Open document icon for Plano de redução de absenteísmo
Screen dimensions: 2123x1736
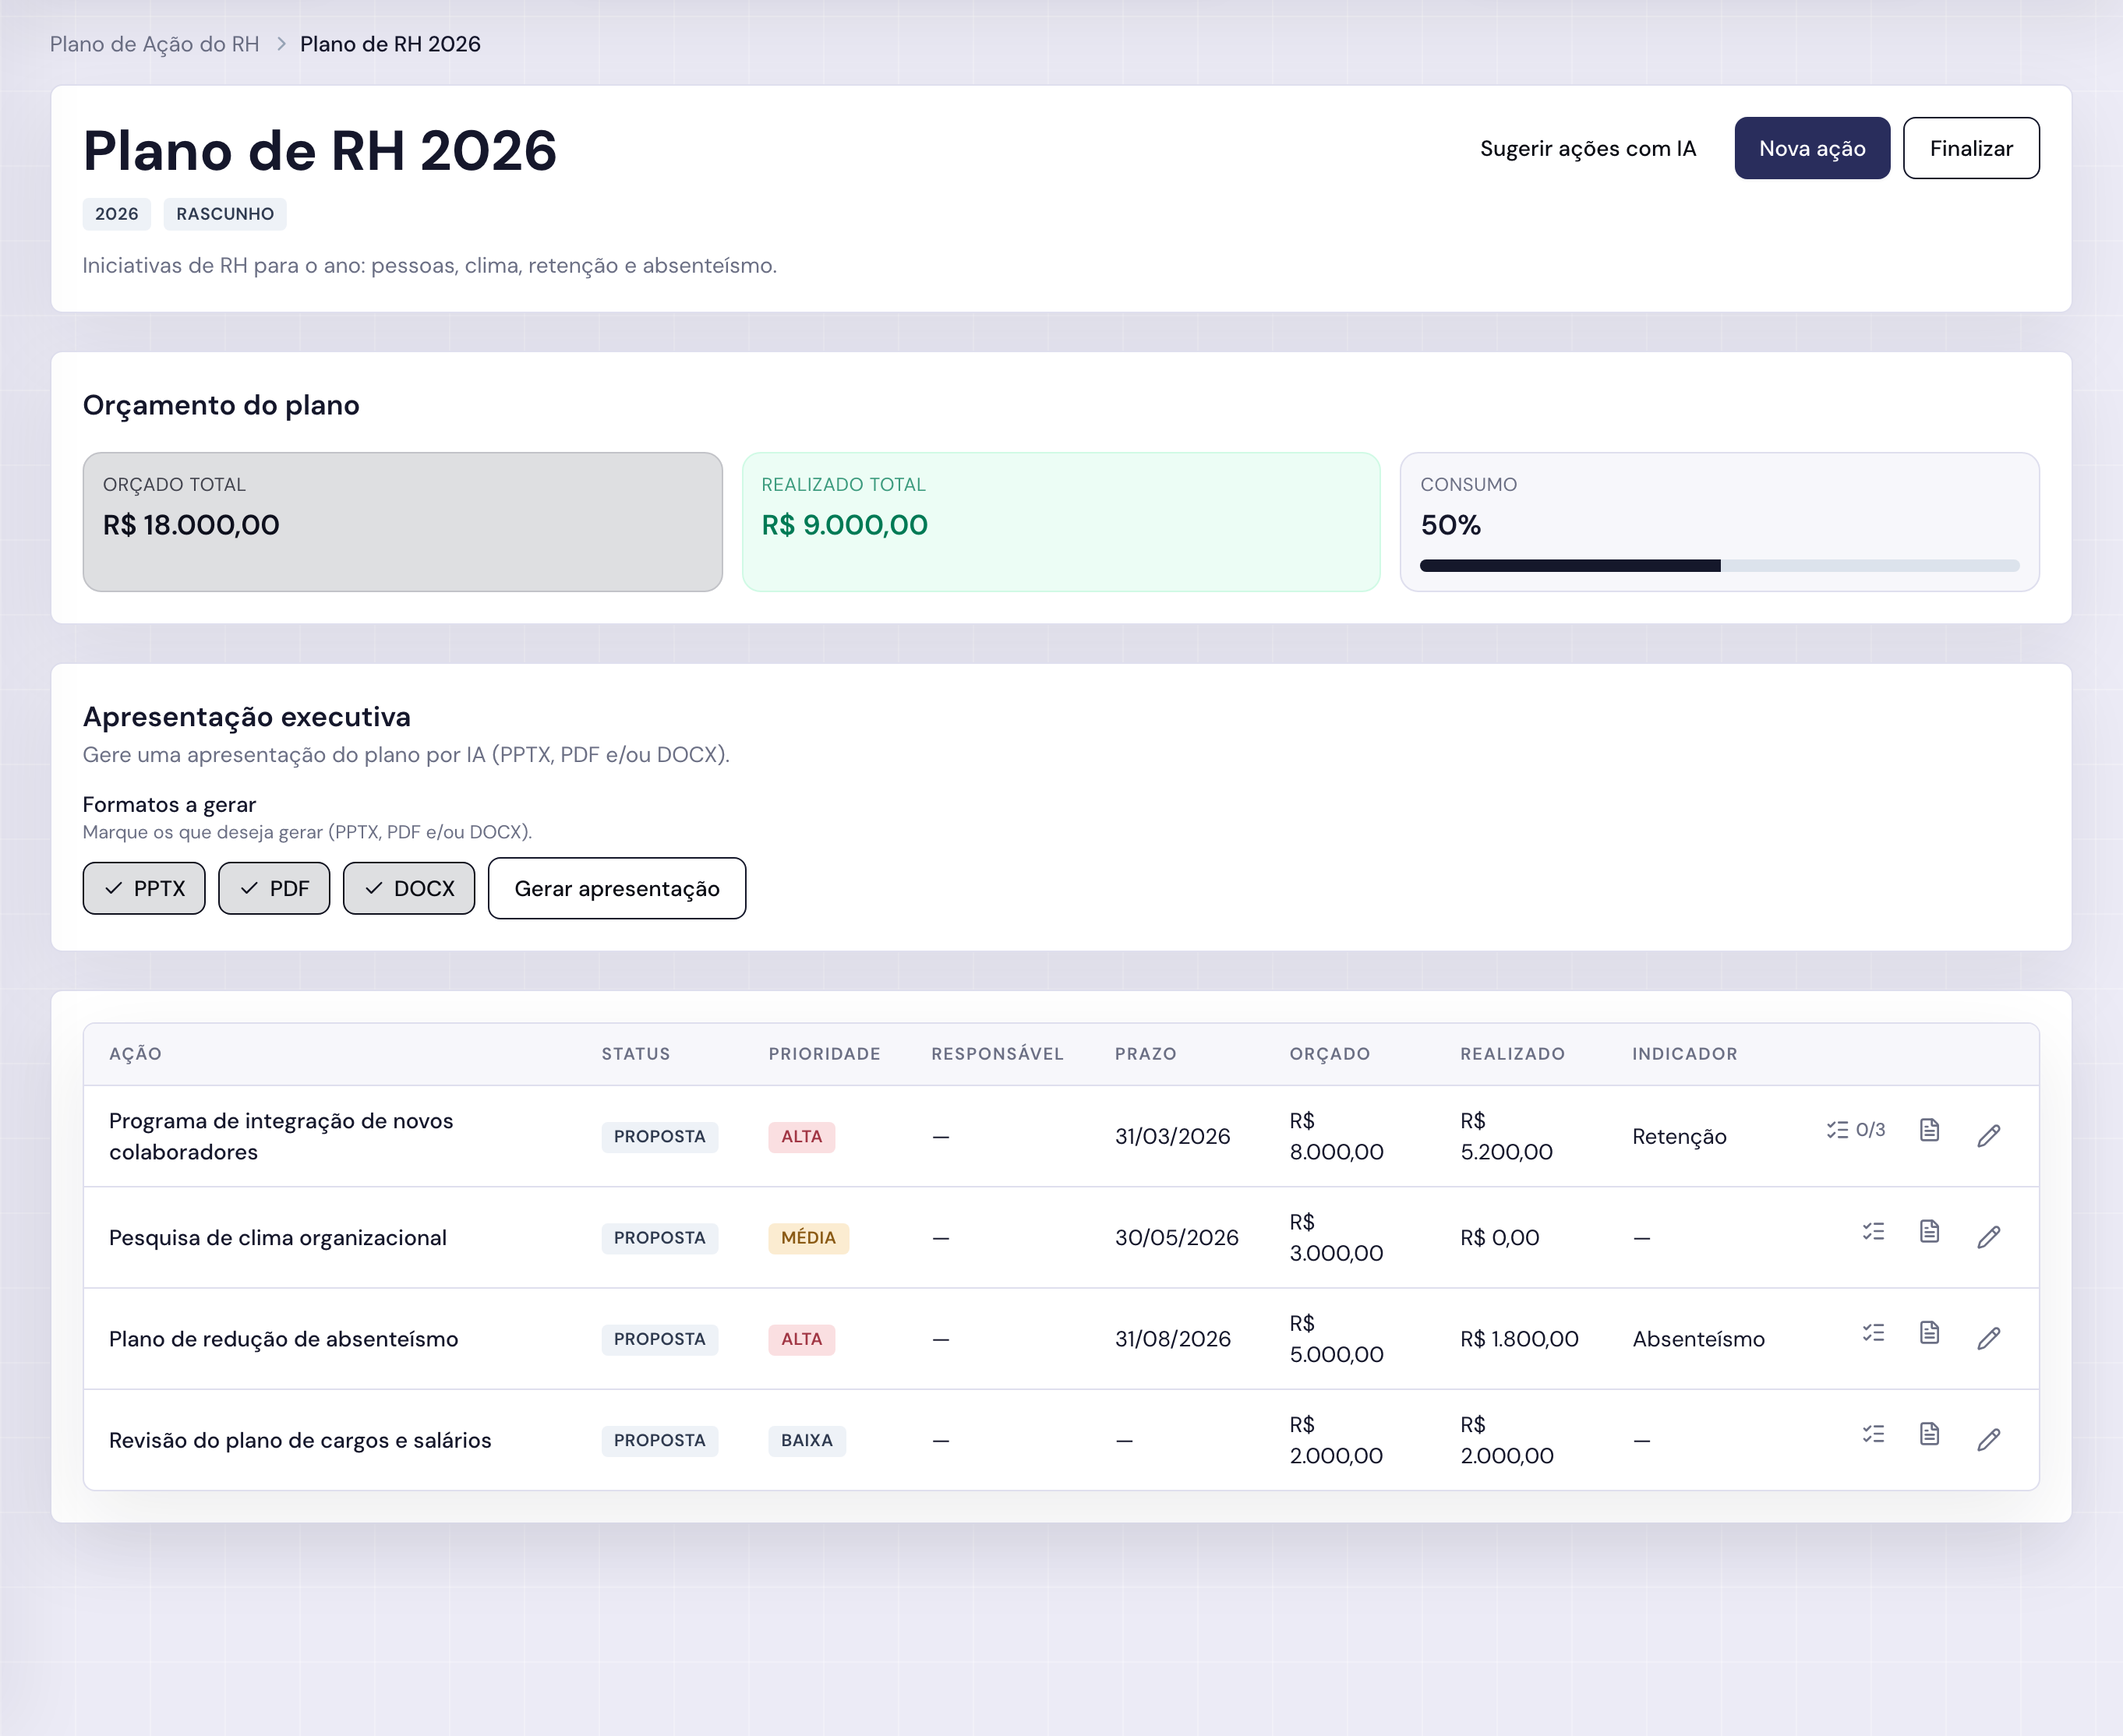[x=1929, y=1332]
